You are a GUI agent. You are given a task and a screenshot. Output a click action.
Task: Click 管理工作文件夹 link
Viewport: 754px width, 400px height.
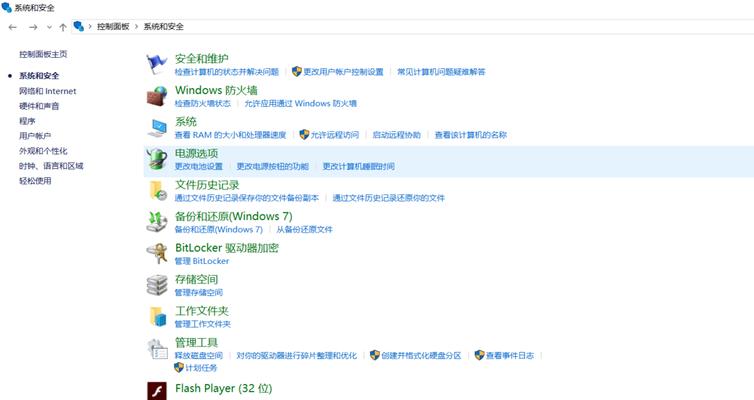tap(202, 324)
